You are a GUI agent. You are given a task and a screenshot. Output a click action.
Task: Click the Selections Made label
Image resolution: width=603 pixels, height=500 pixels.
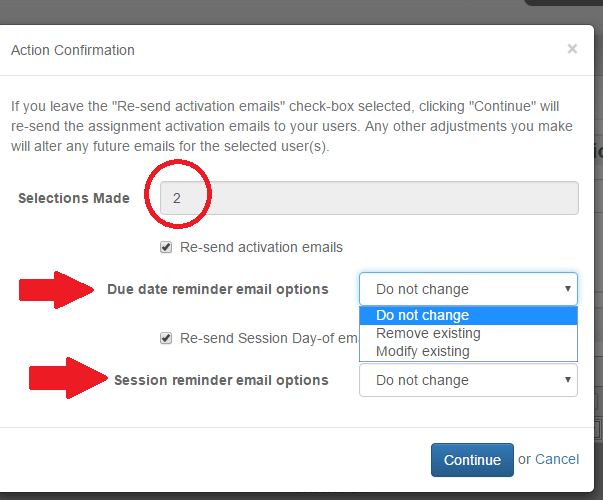(x=74, y=198)
